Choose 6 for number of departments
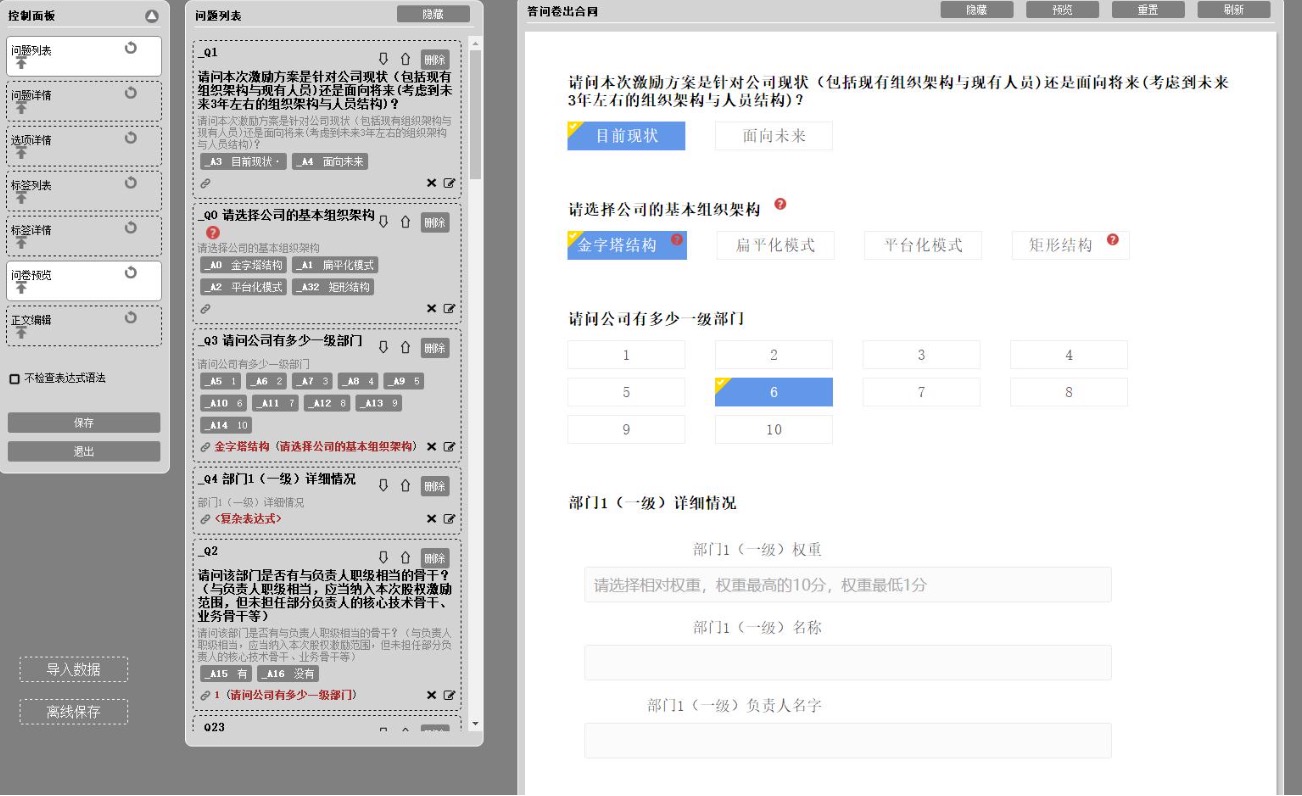The height and width of the screenshot is (796, 1302). click(x=774, y=392)
